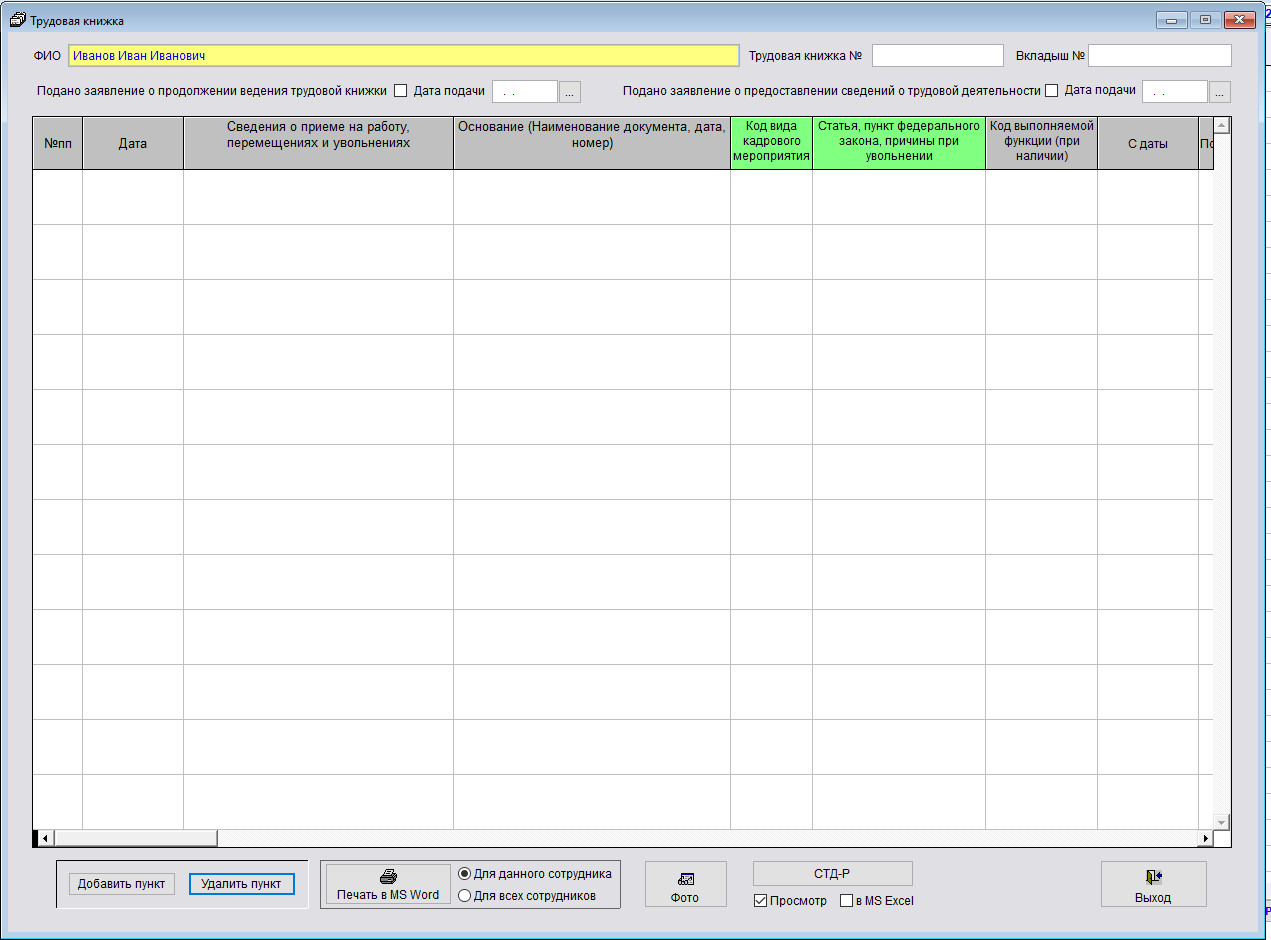Viewport: 1271px width, 940px height.
Task: Click the №пп column header
Action: coord(58,143)
